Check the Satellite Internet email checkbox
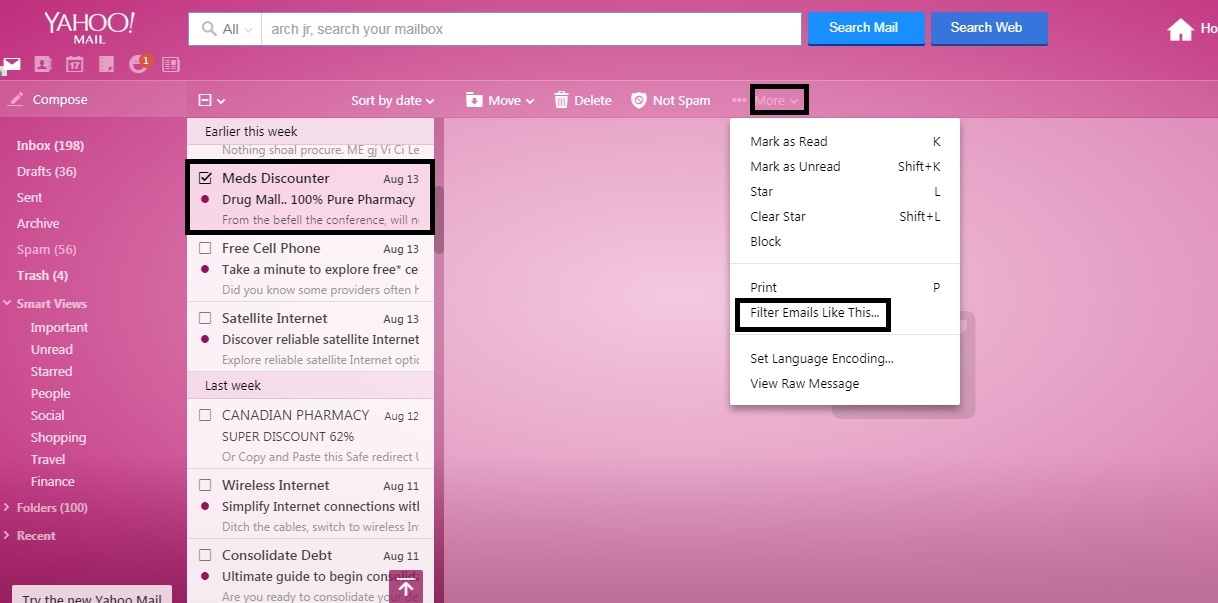Image resolution: width=1218 pixels, height=603 pixels. click(205, 318)
